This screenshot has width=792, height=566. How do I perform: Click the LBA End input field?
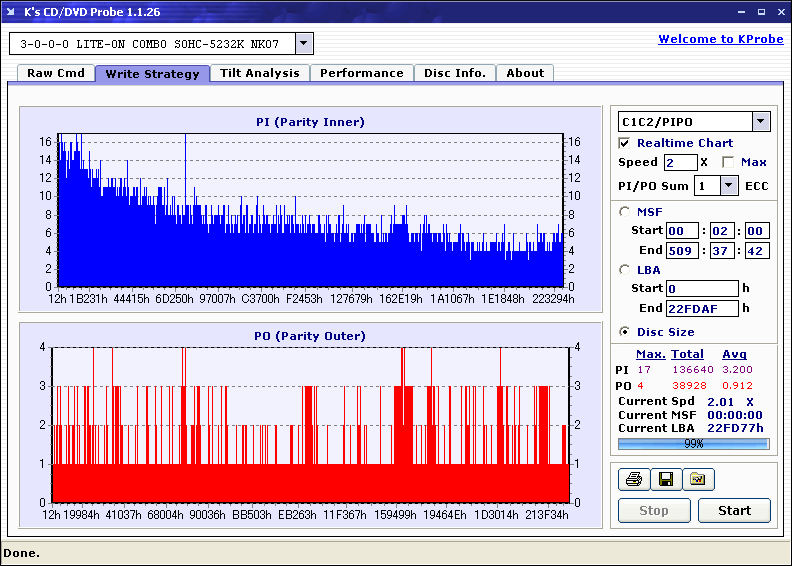(702, 308)
